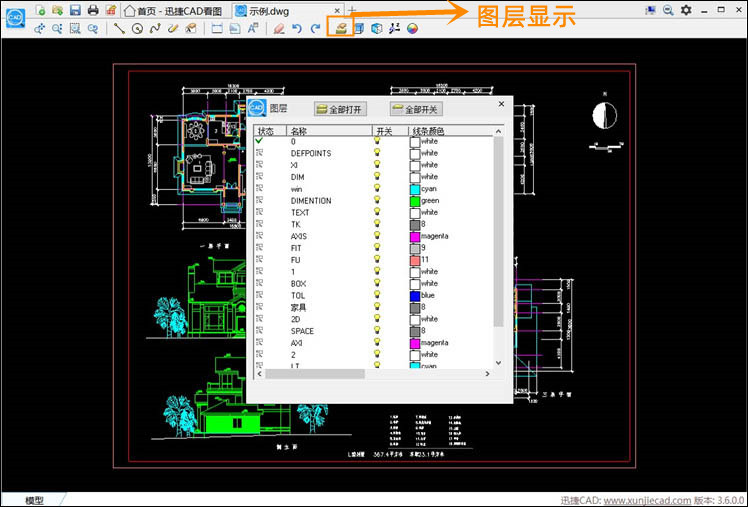Screen dimensions: 748x507
Task: Toggle the bulb for layer win
Action: pos(377,188)
